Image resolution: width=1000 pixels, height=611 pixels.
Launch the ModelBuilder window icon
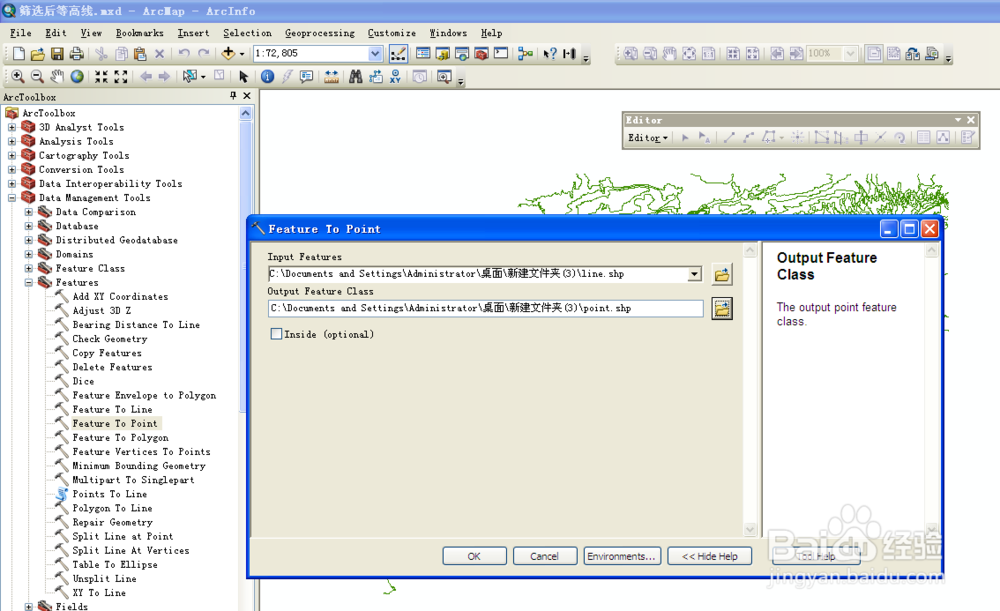526,54
